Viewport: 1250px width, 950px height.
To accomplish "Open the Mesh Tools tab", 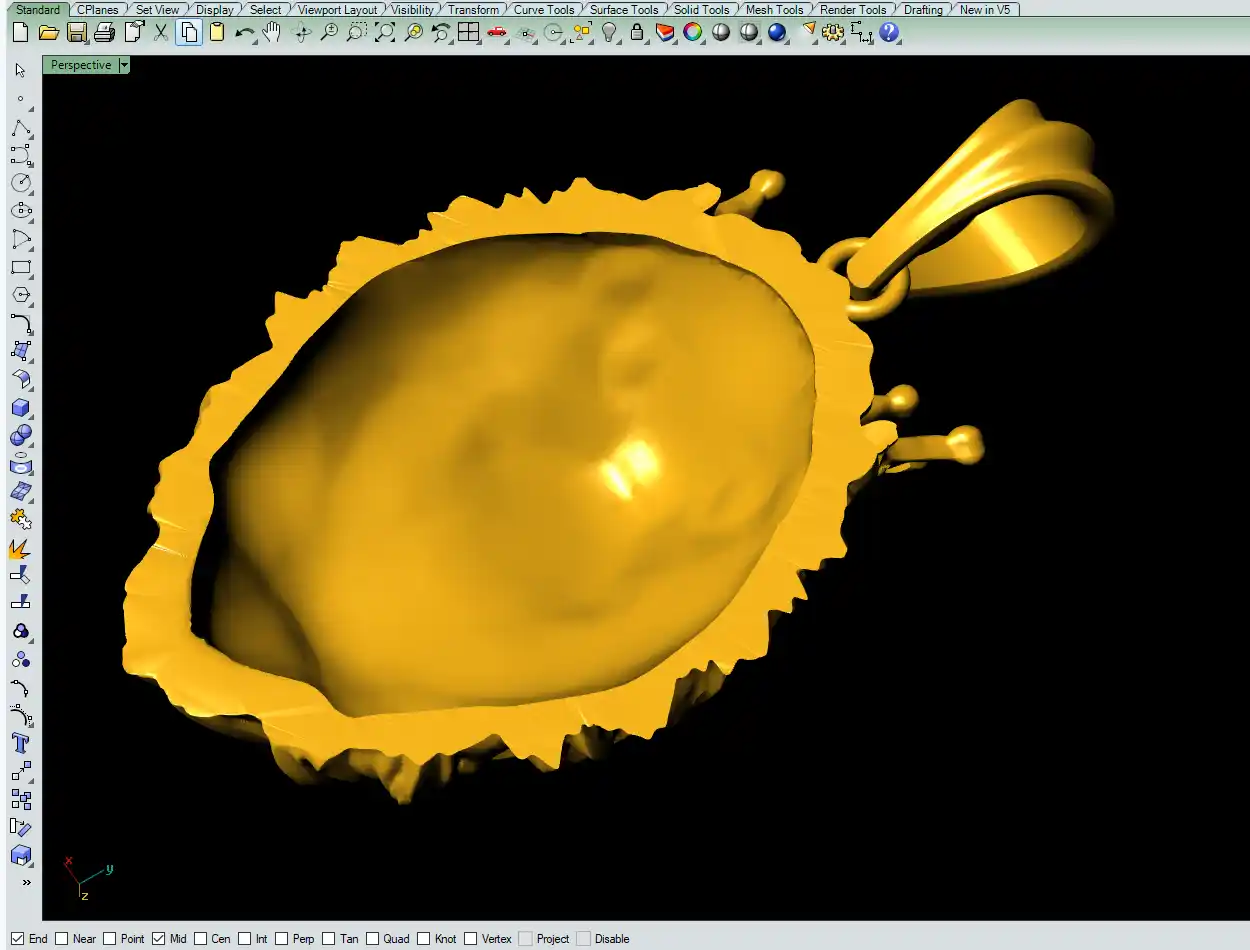I will [774, 9].
